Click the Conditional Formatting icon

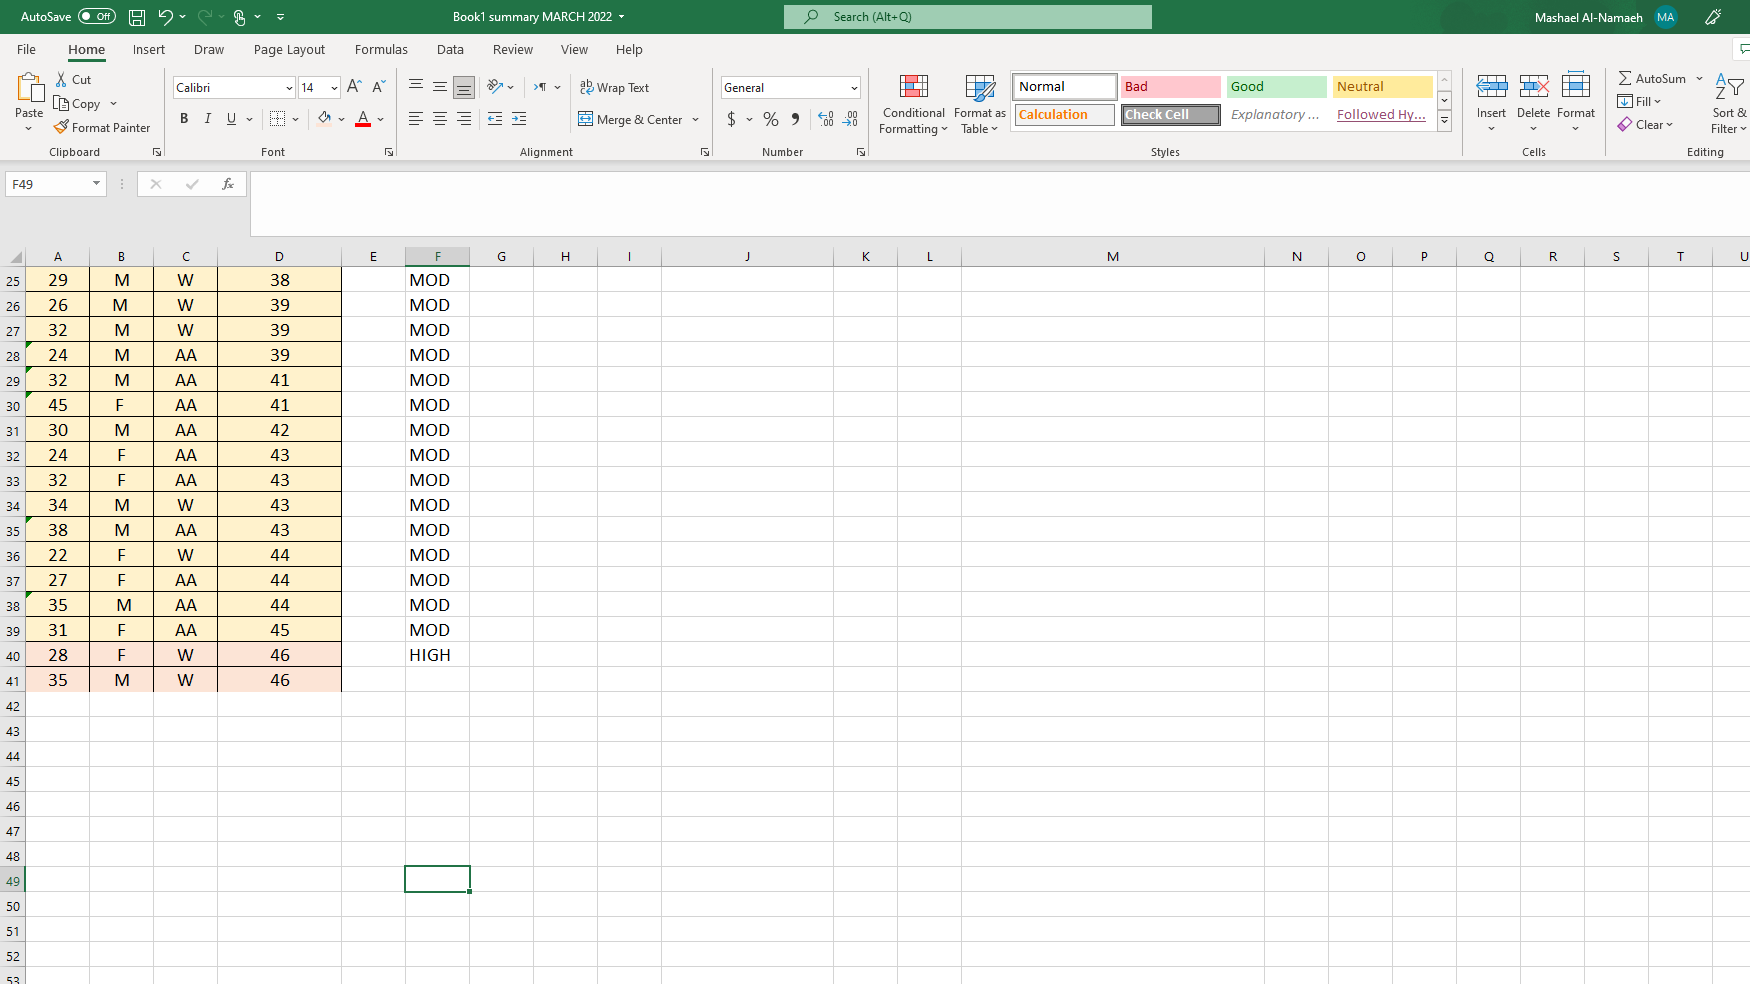[x=913, y=88]
